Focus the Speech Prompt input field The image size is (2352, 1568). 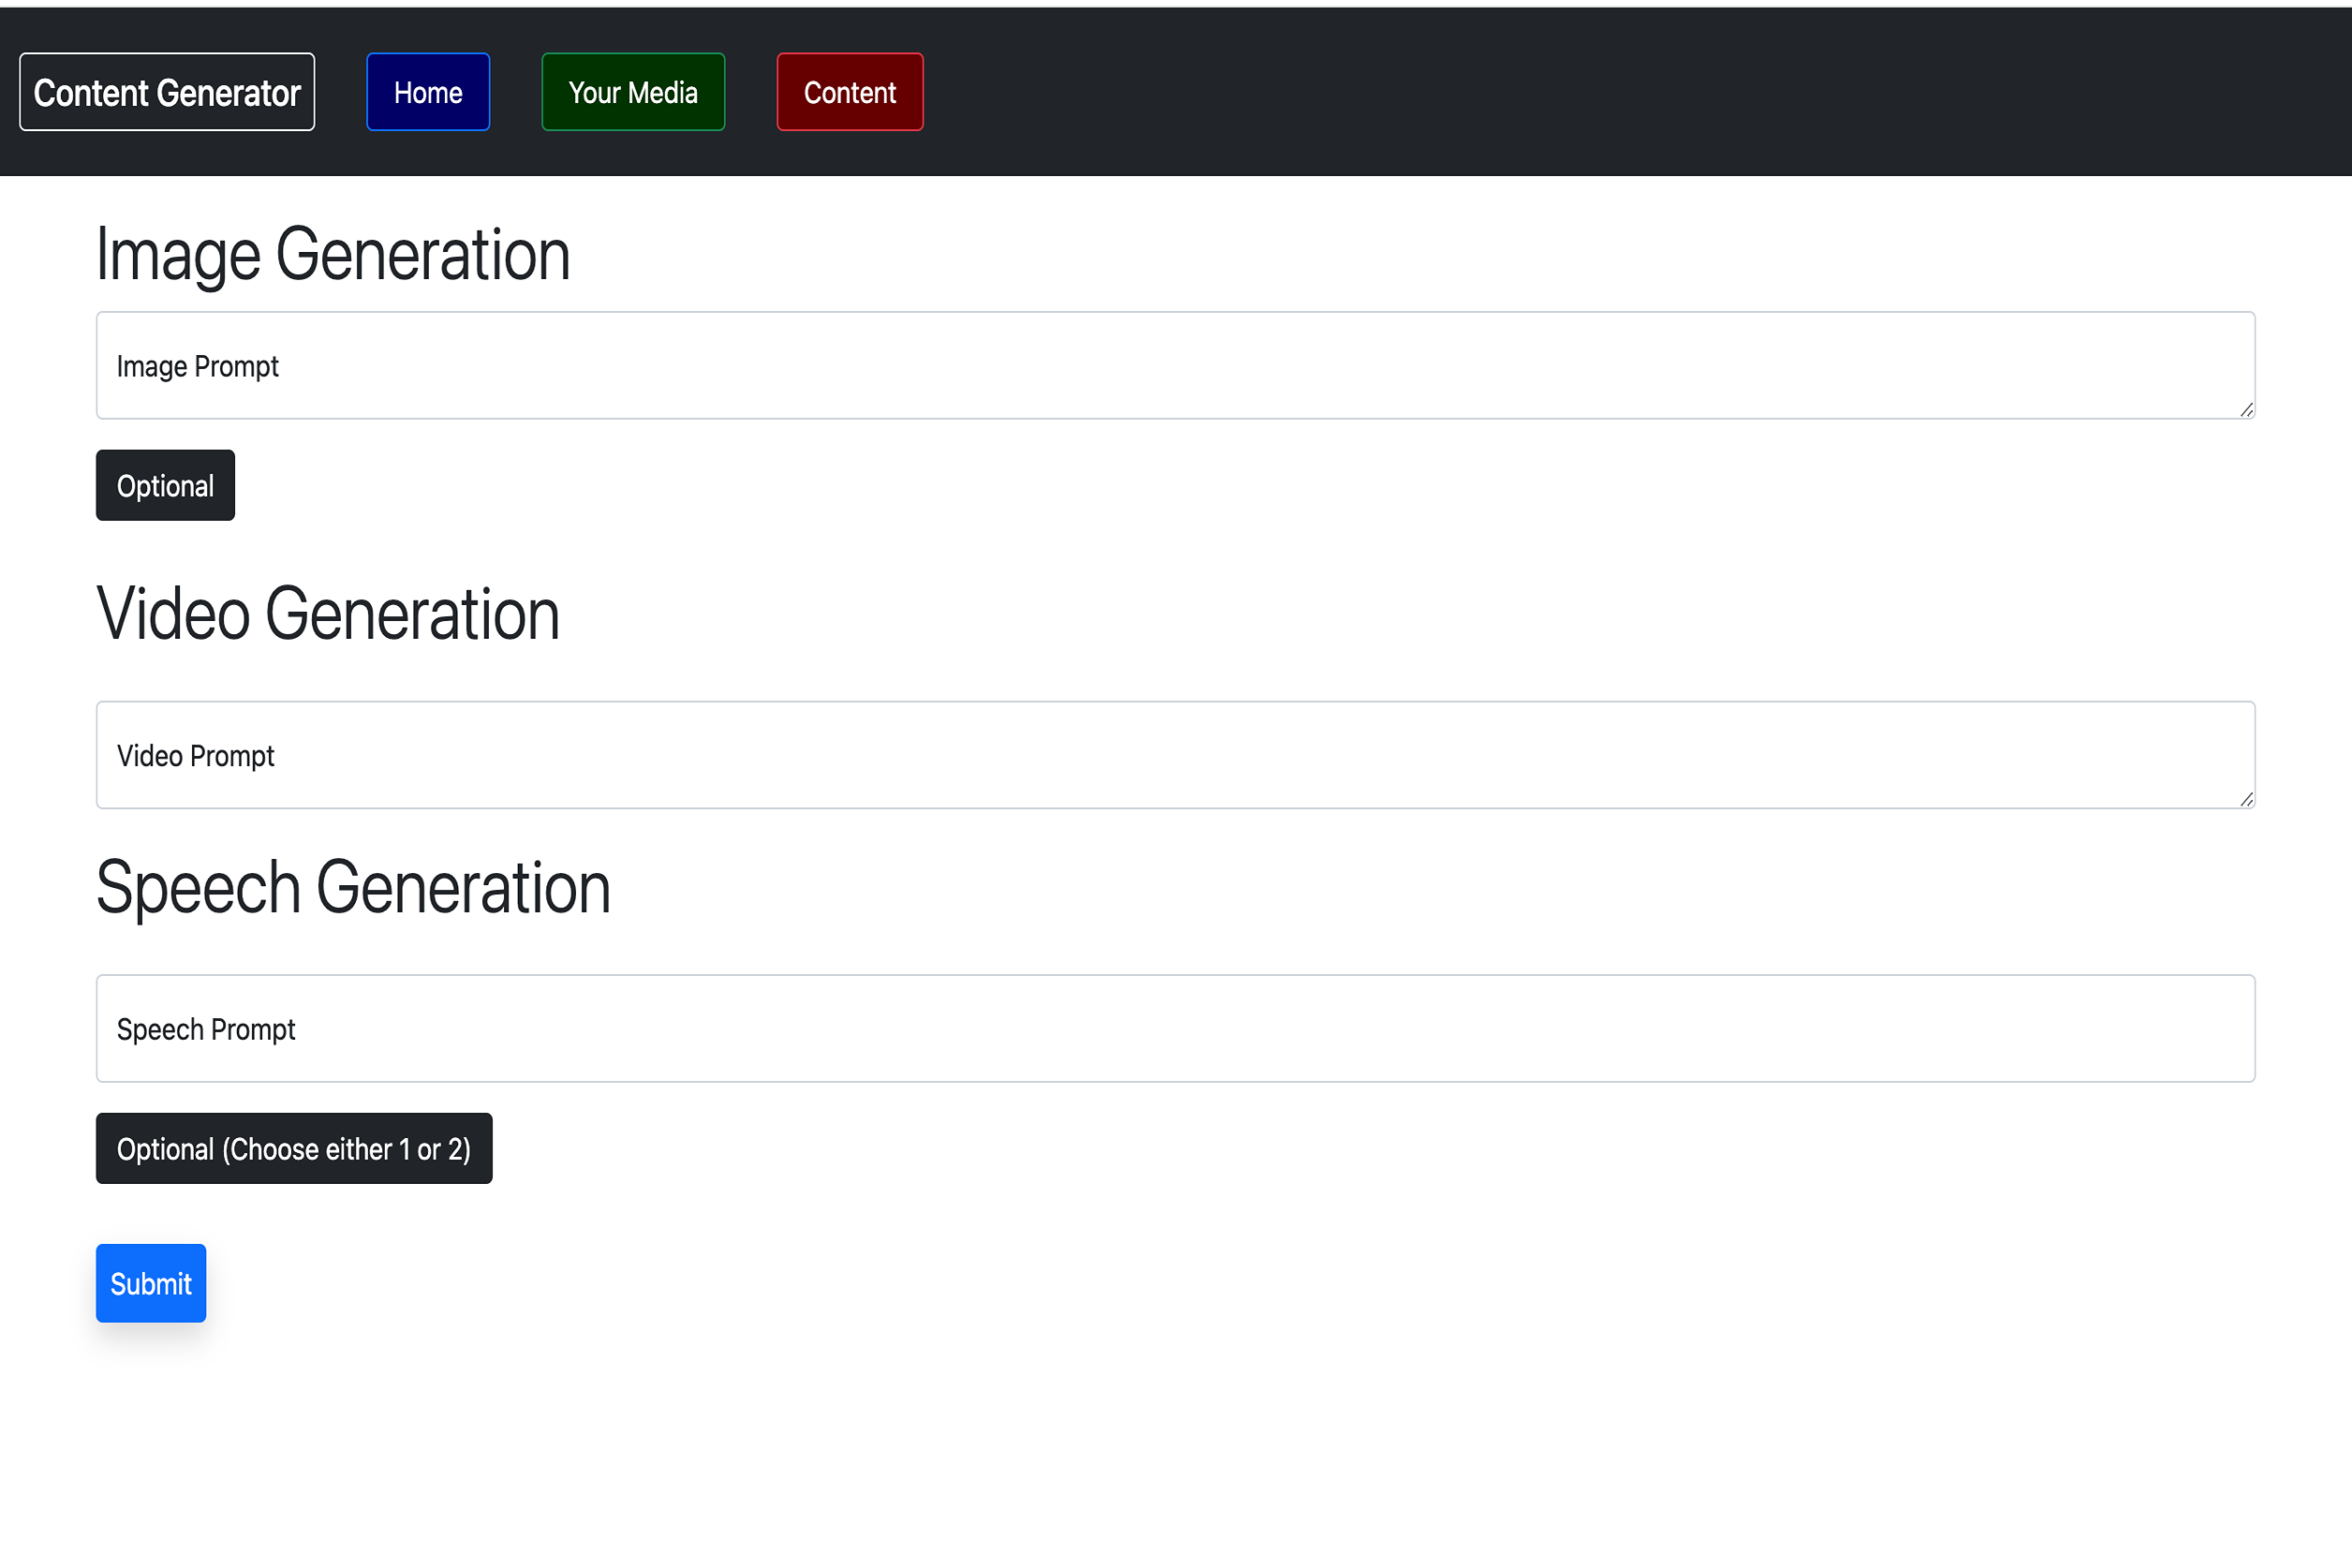1175,1028
